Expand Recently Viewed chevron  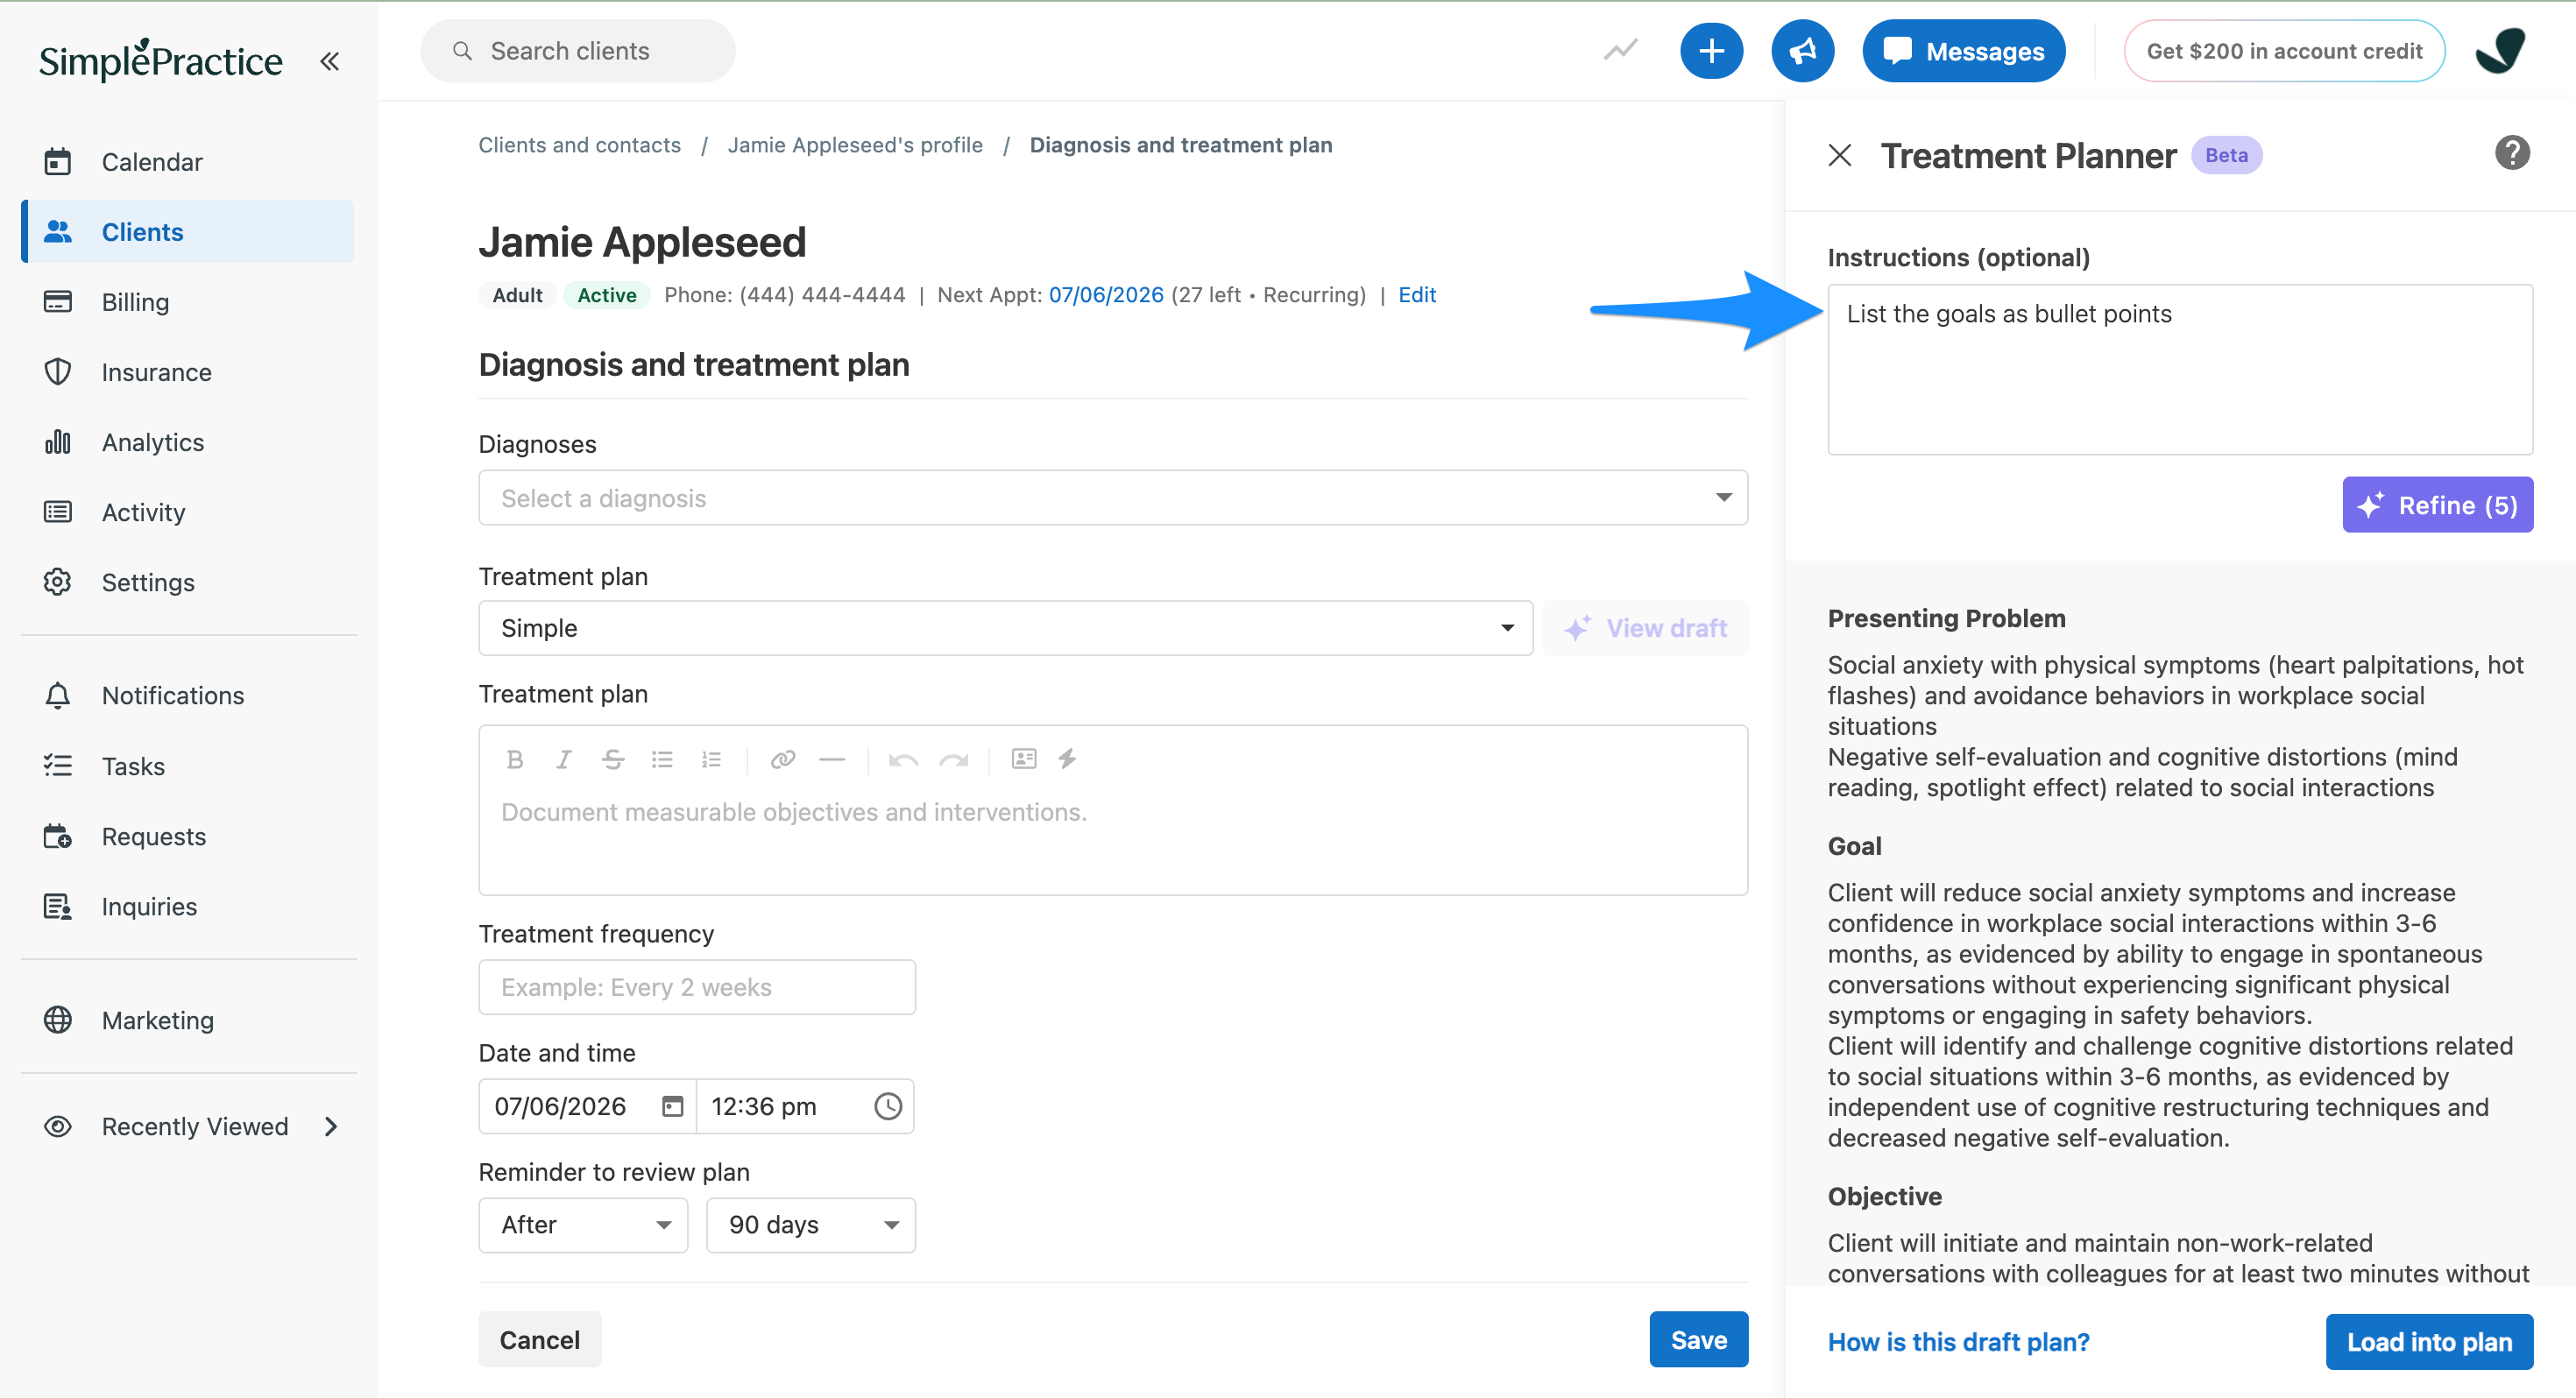click(x=331, y=1127)
